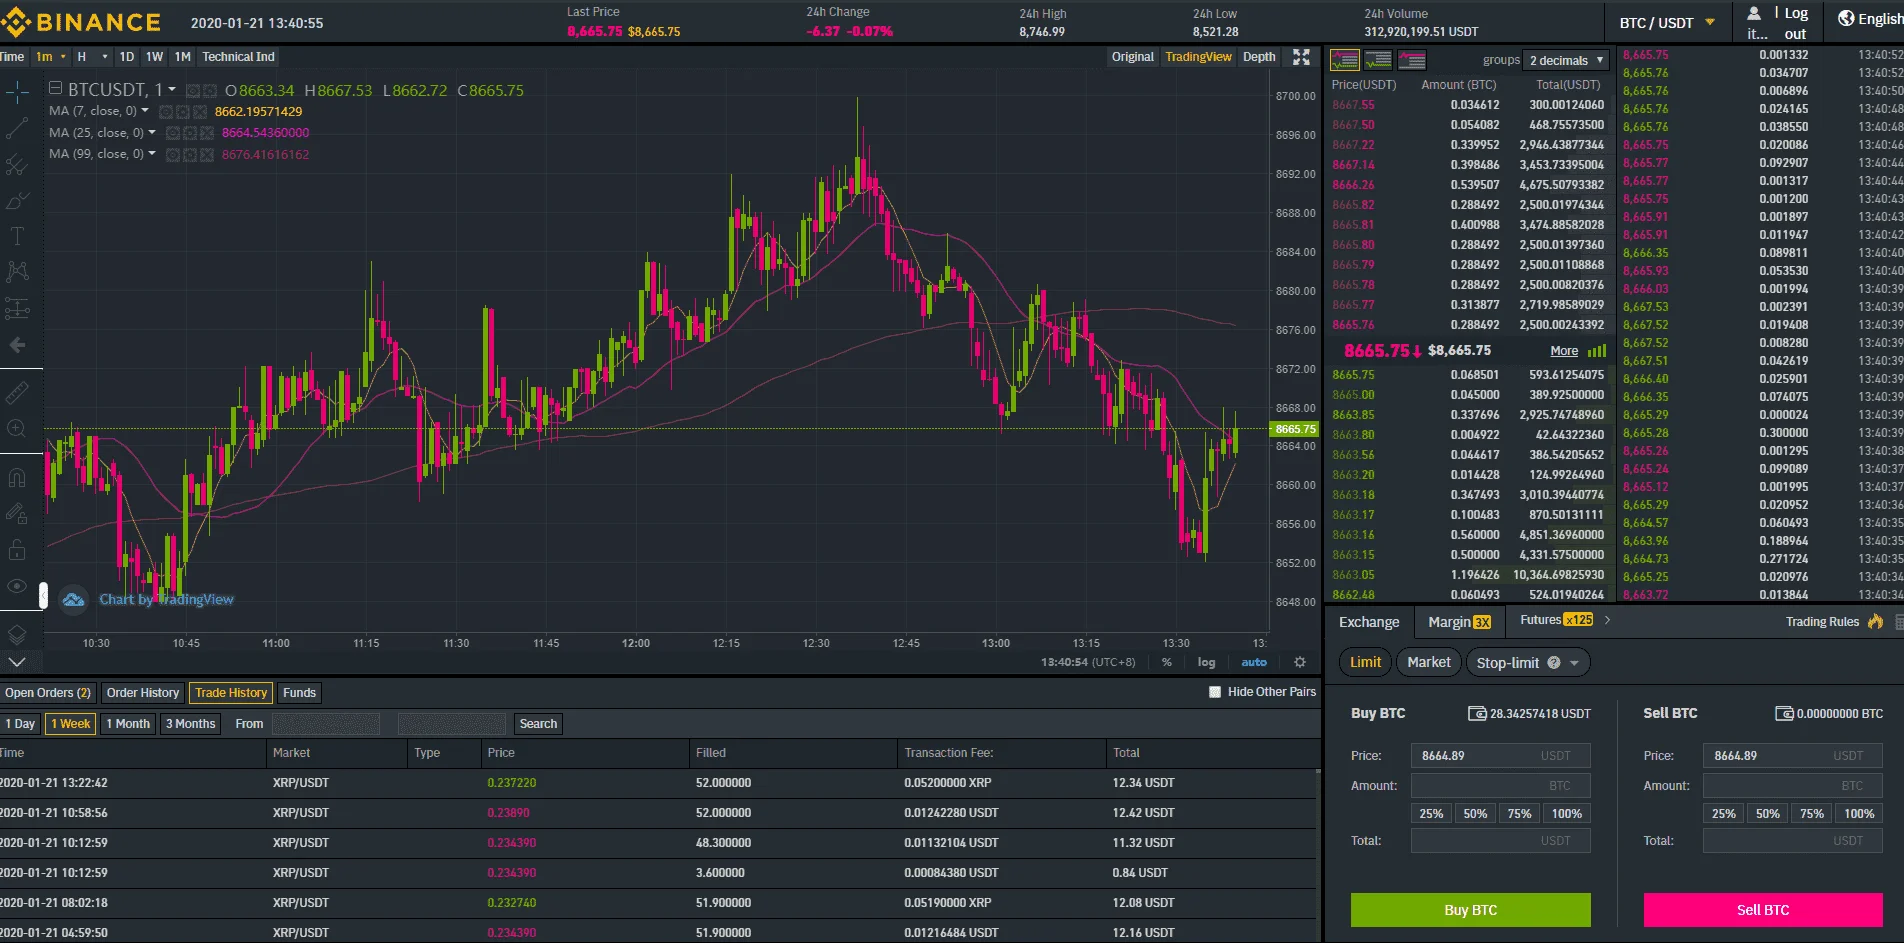The width and height of the screenshot is (1904, 943).
Task: Click the Buy BTC wallet icon
Action: [x=1477, y=713]
